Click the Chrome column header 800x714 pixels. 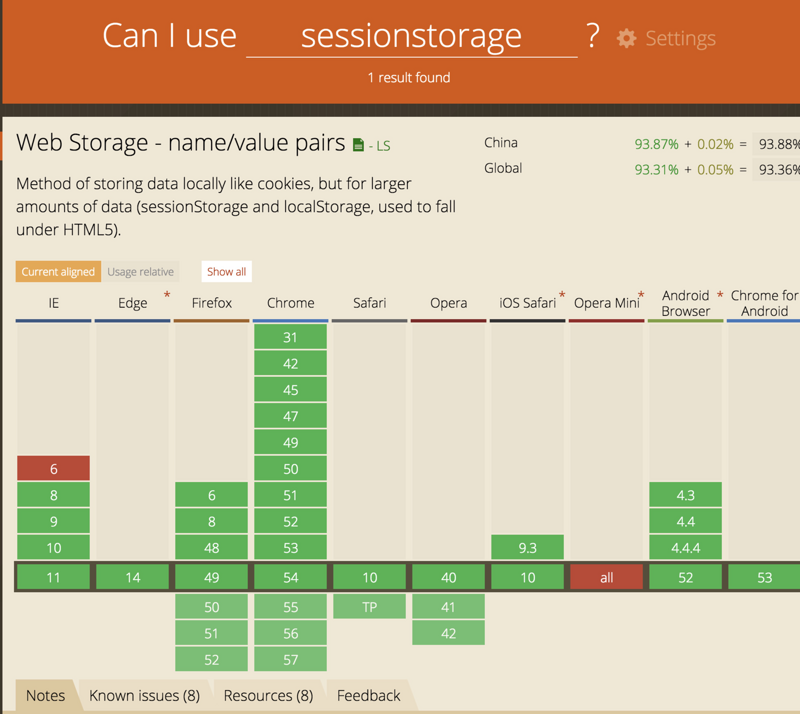click(290, 303)
